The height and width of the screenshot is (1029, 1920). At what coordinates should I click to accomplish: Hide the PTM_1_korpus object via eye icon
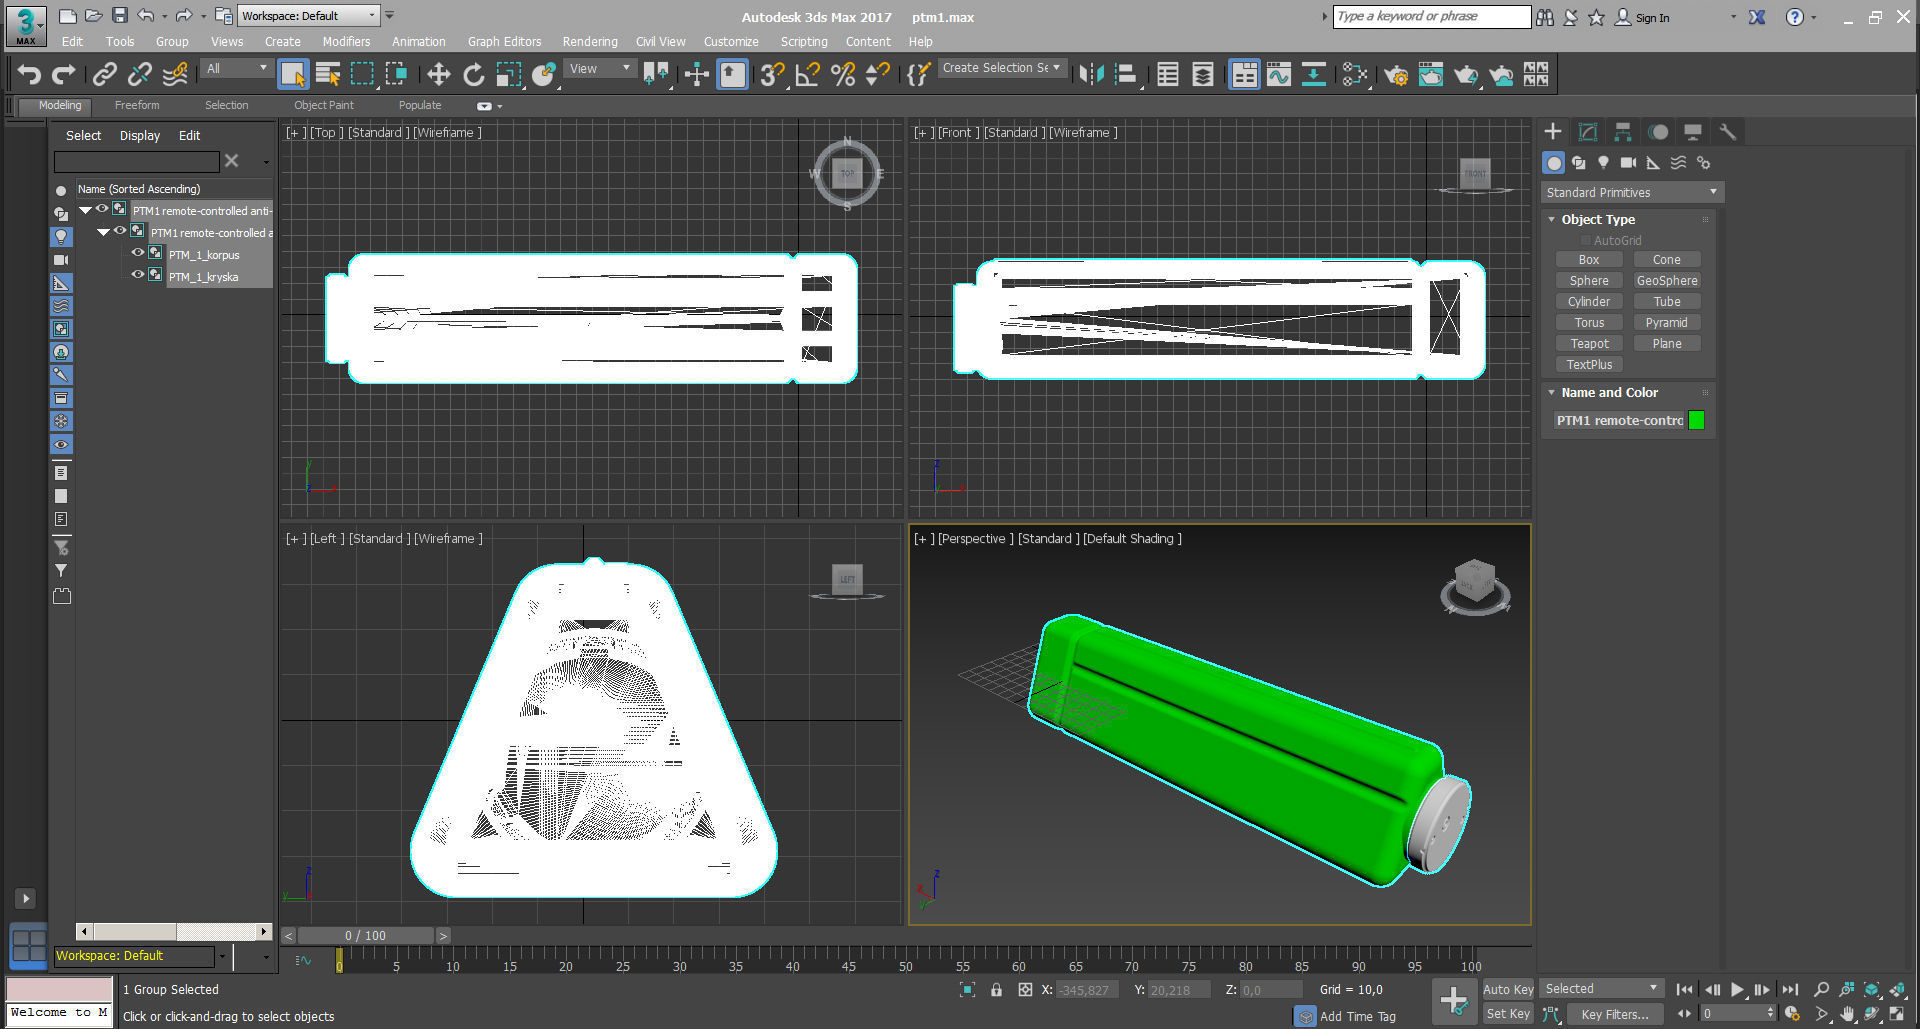point(138,253)
